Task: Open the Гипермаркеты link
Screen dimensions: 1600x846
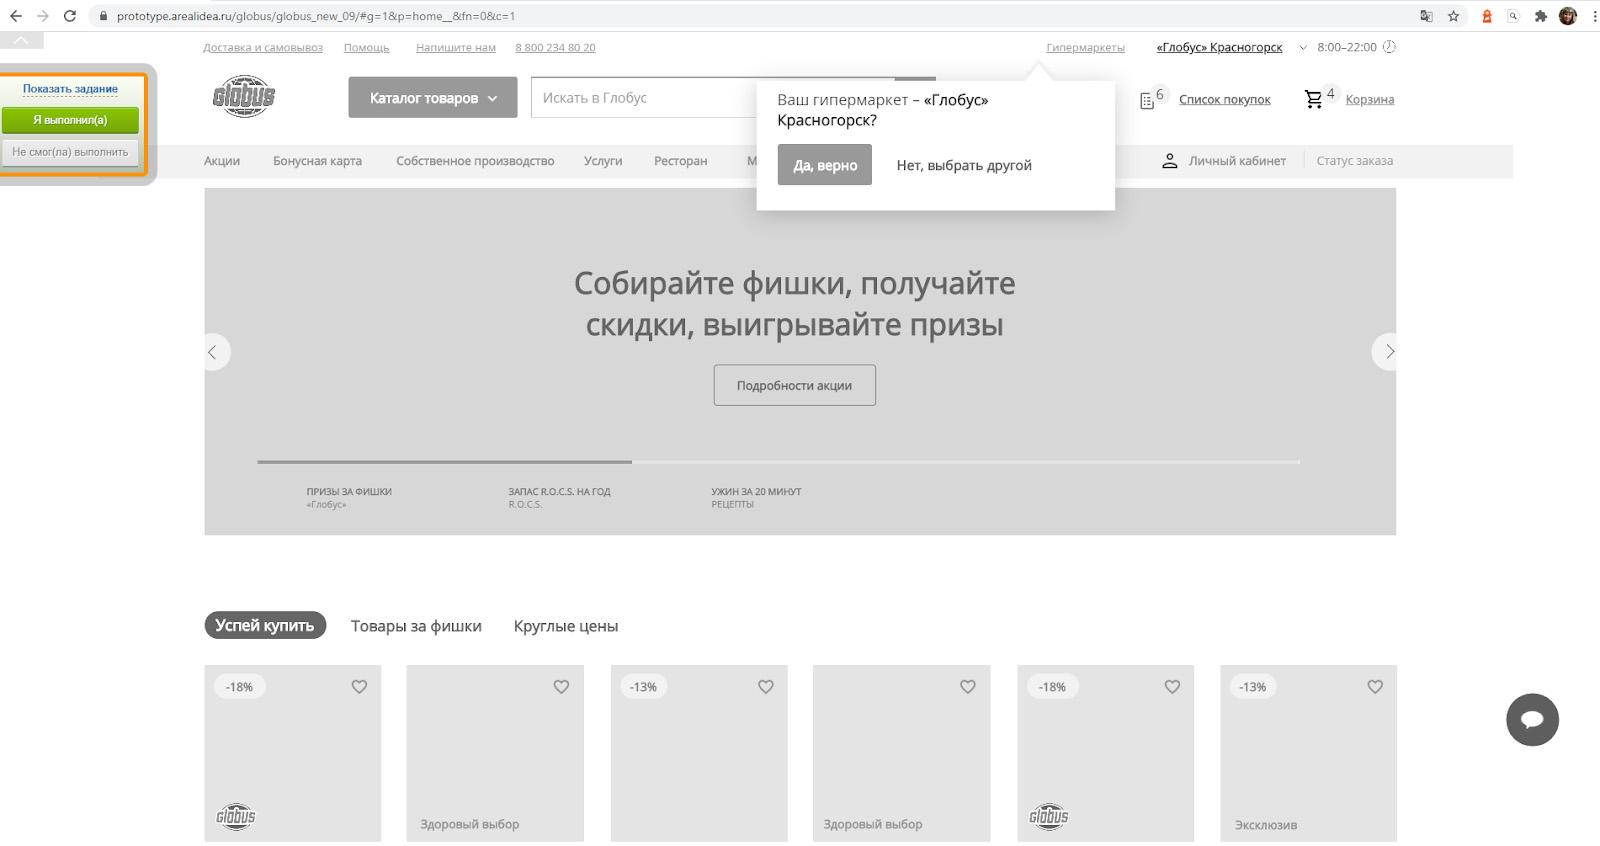Action: point(1085,48)
